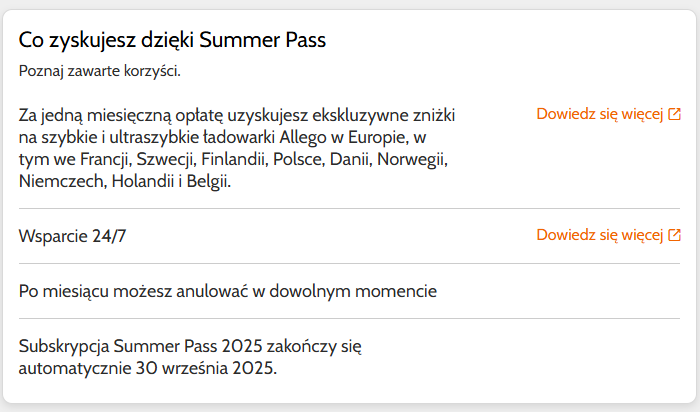This screenshot has height=412, width=700.
Task: Select the 'Poznaj zawarte korzyści.' subtitle
Action: click(x=100, y=71)
